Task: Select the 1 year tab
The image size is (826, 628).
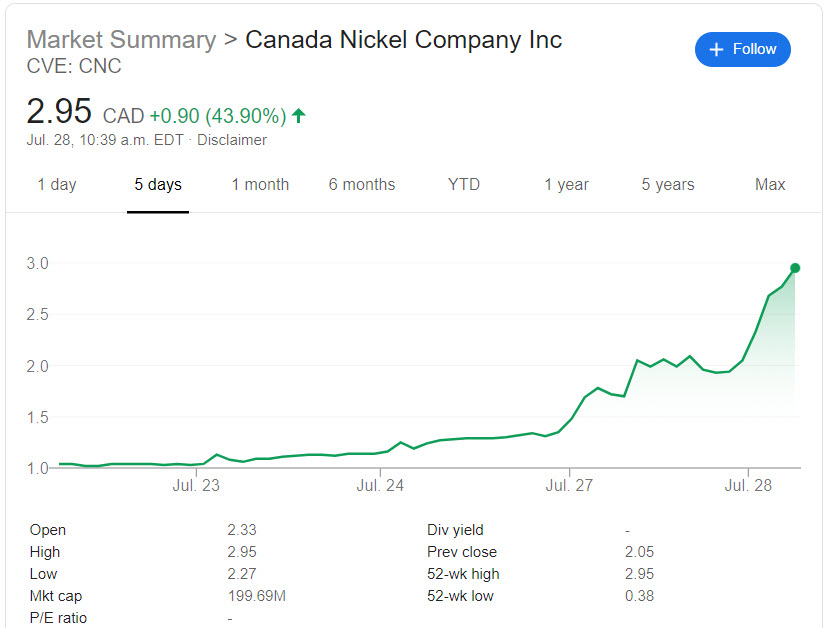Action: pyautogui.click(x=566, y=184)
